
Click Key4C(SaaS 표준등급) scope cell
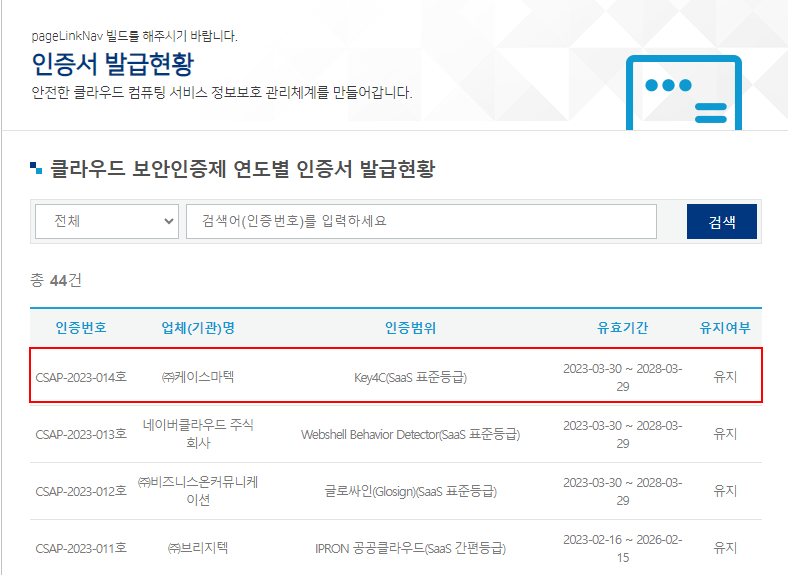pos(410,377)
